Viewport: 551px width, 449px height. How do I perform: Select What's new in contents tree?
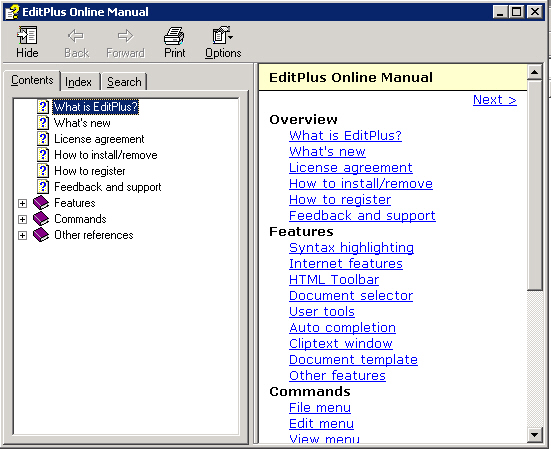coord(82,123)
